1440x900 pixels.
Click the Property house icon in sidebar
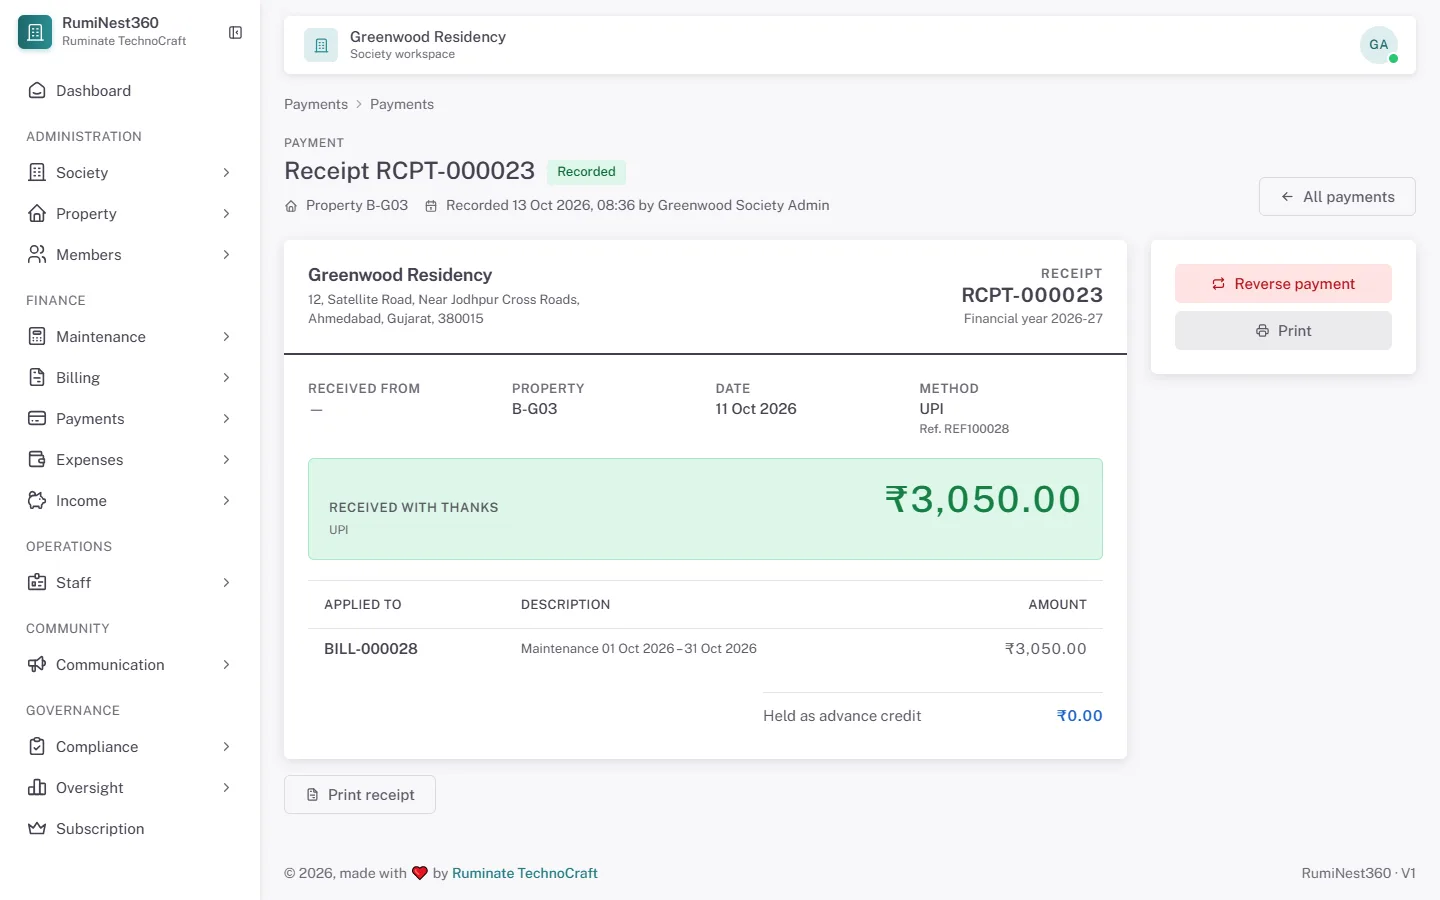point(37,214)
